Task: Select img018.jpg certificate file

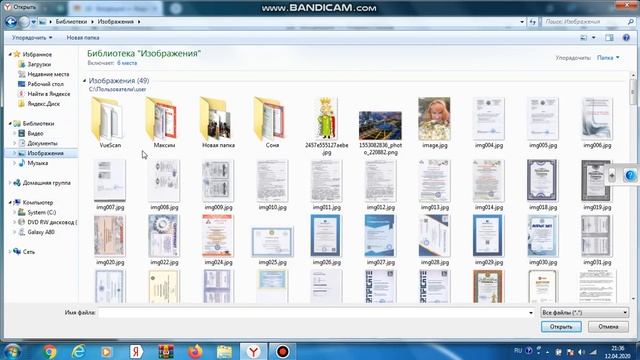Action: [542, 184]
